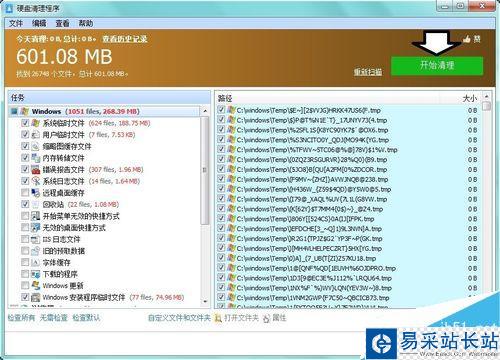Click the app icon in title bar
The width and height of the screenshot is (500, 360).
9,8
